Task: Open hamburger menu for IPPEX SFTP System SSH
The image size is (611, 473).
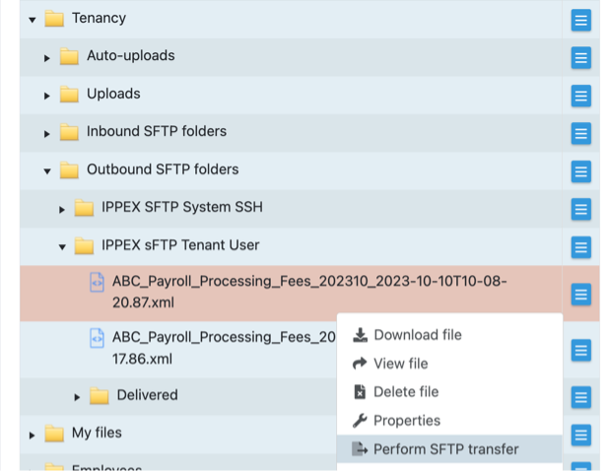Action: click(x=581, y=209)
